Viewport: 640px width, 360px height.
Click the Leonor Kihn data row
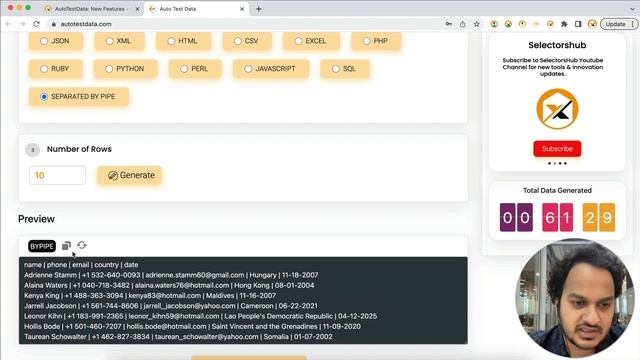pyautogui.click(x=200, y=316)
